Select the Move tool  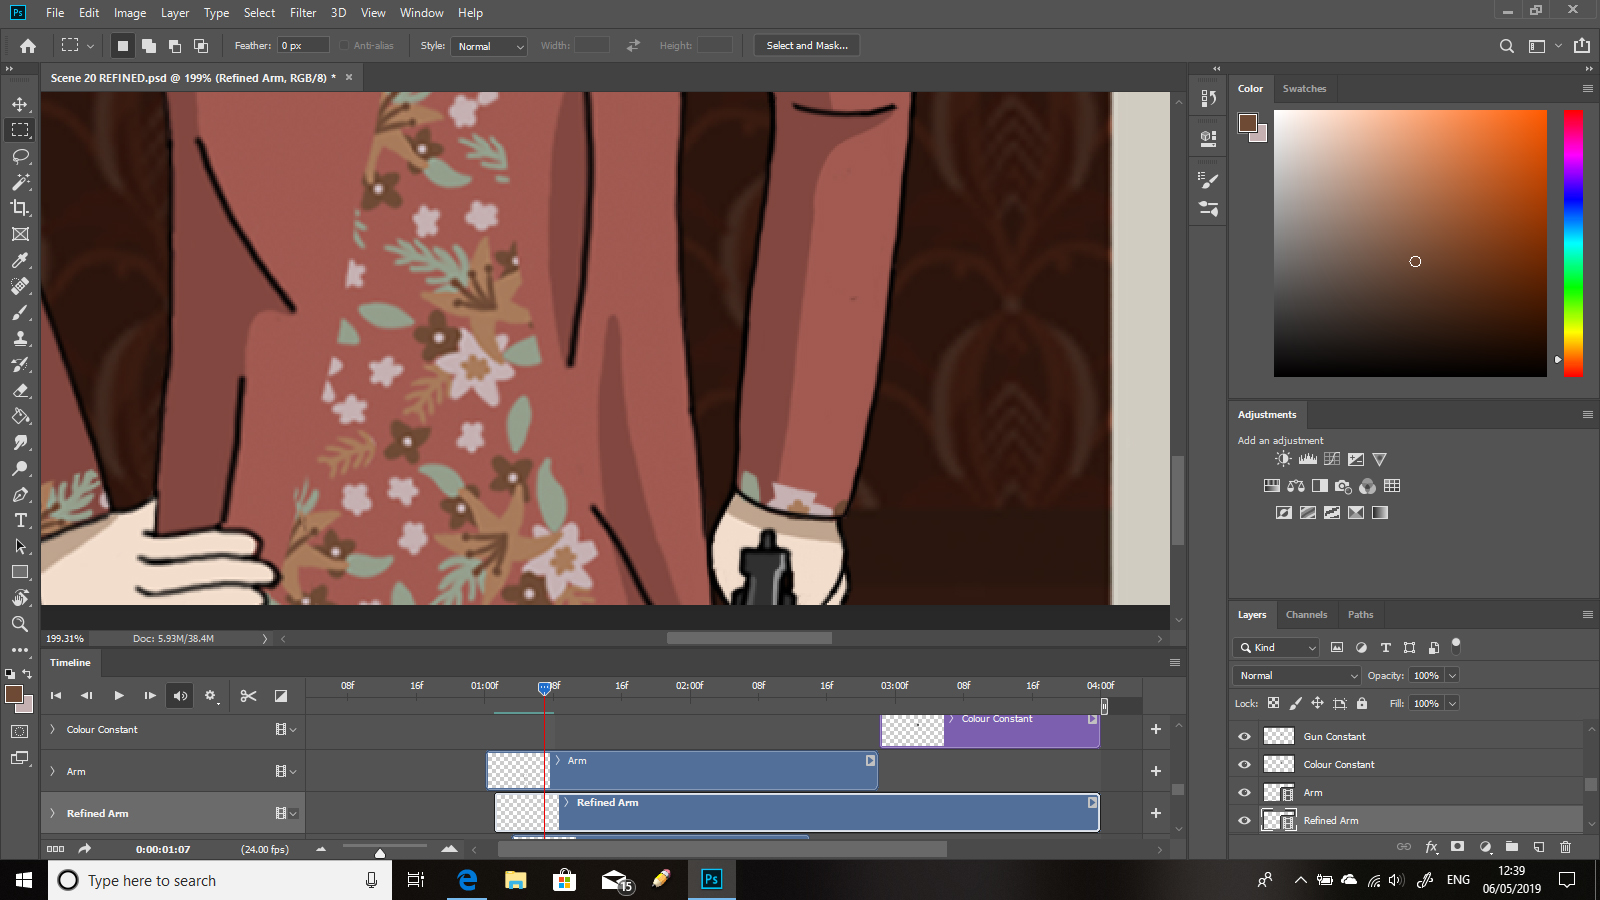20,104
